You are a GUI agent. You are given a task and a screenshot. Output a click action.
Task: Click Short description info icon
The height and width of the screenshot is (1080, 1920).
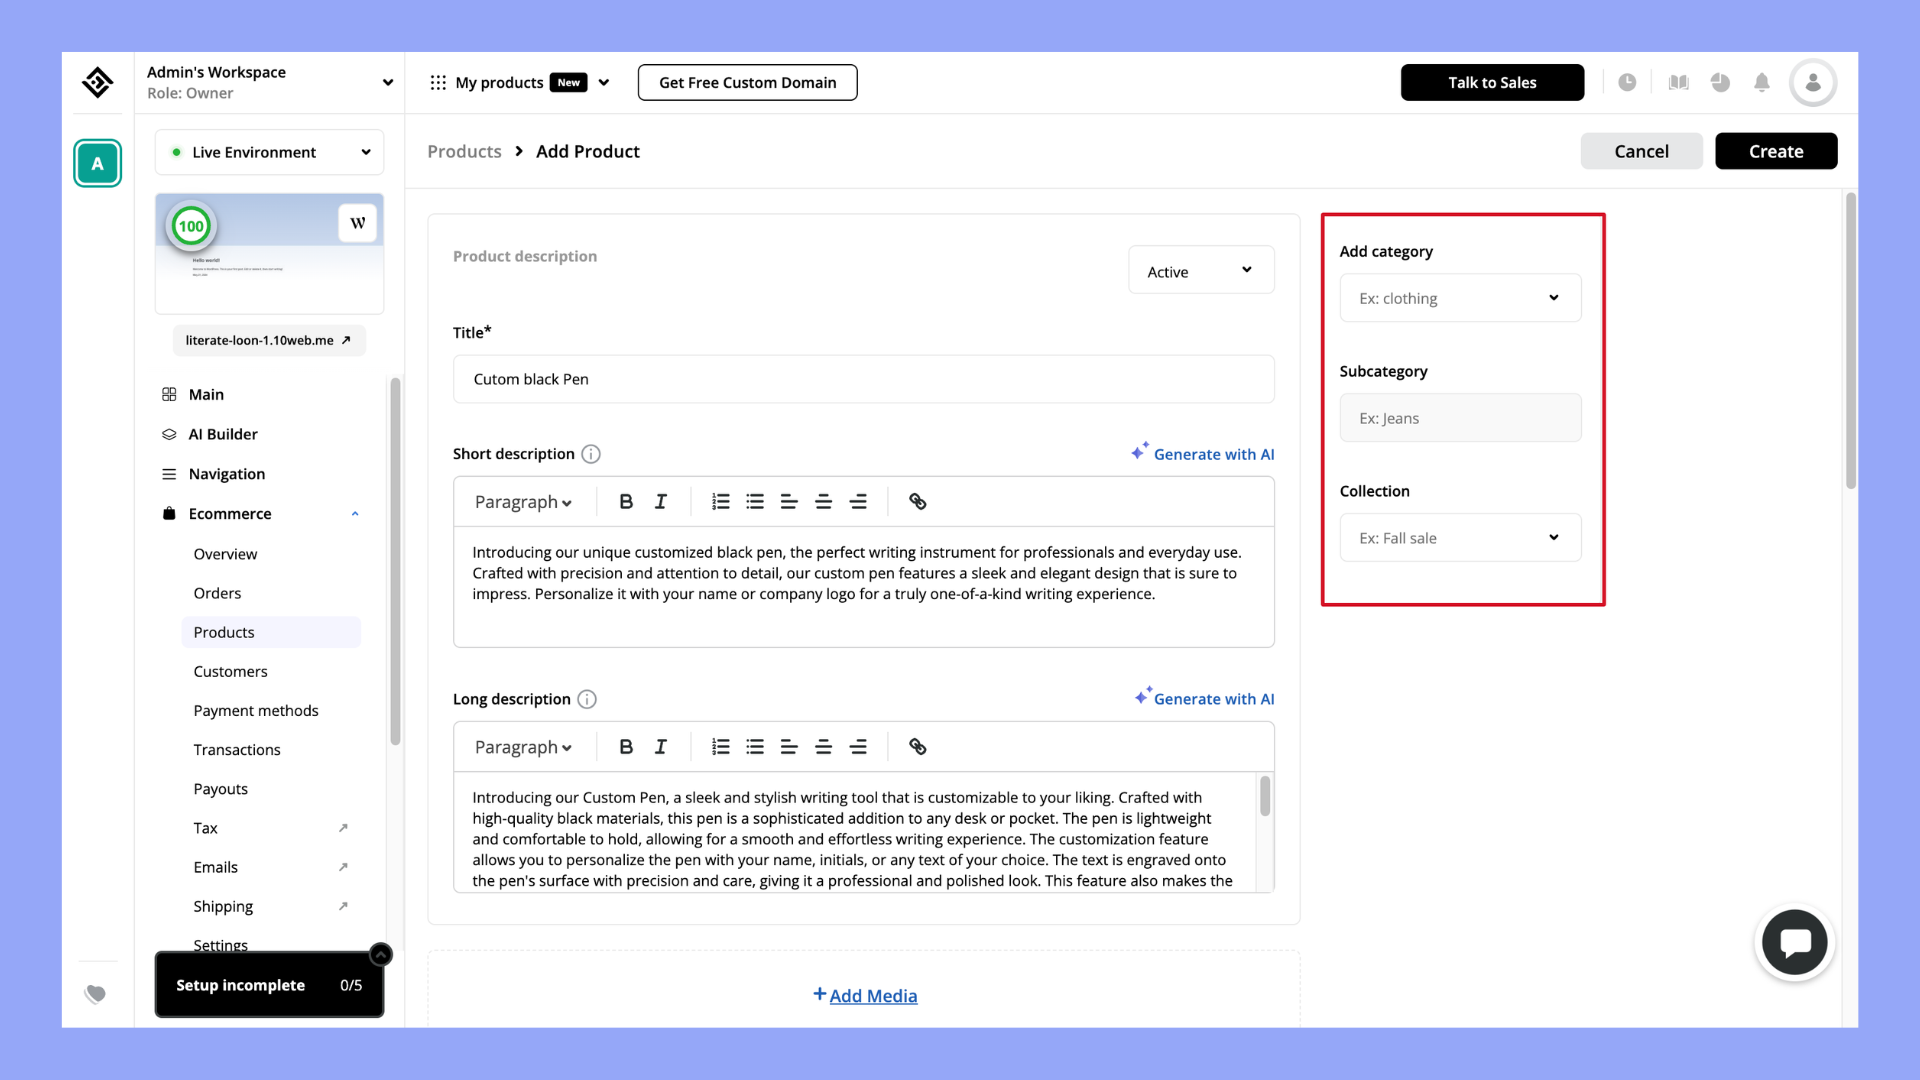(591, 454)
